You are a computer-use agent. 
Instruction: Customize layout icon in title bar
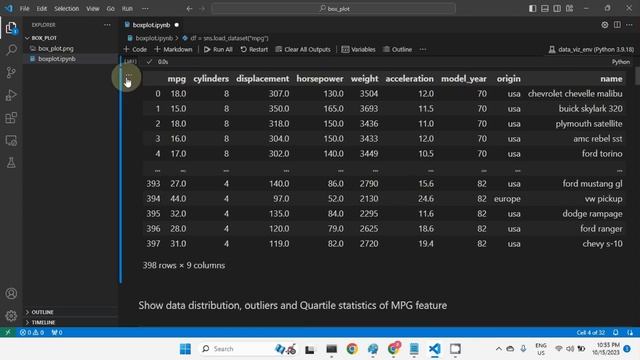[x=569, y=8]
